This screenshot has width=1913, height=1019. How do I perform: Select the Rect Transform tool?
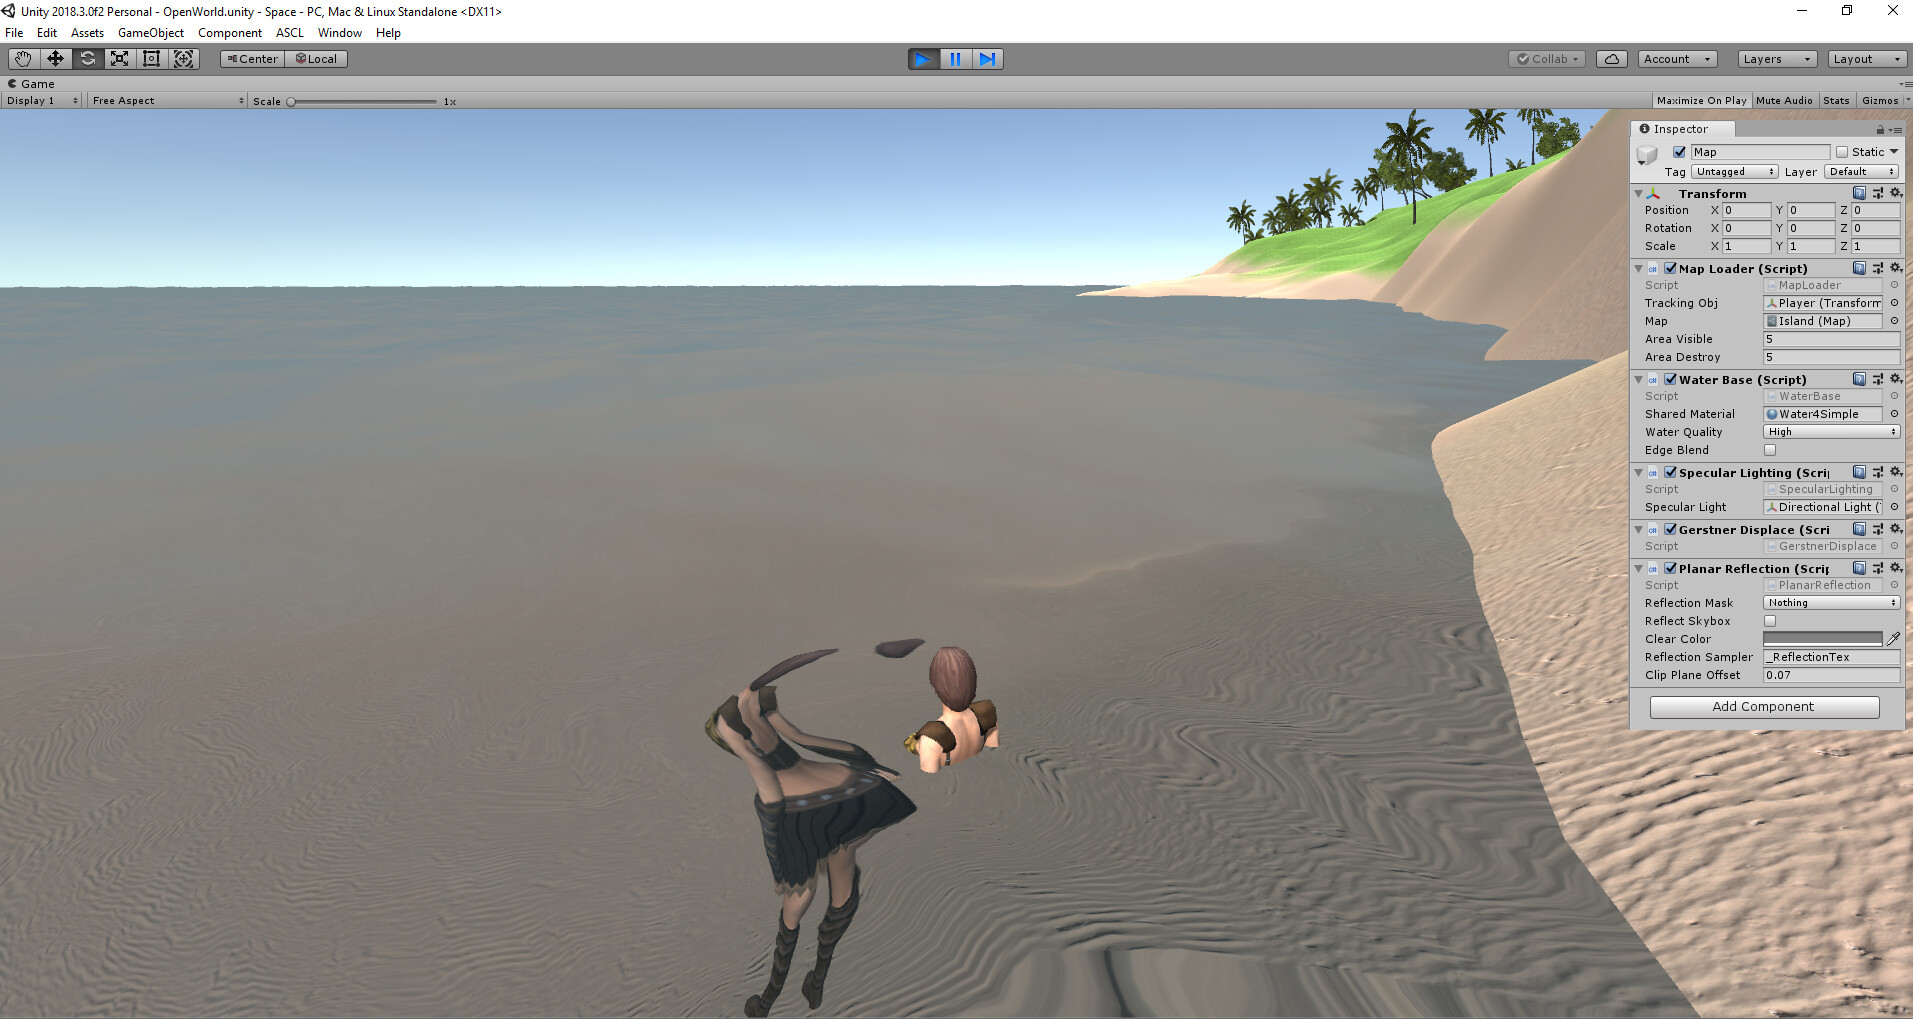point(151,58)
